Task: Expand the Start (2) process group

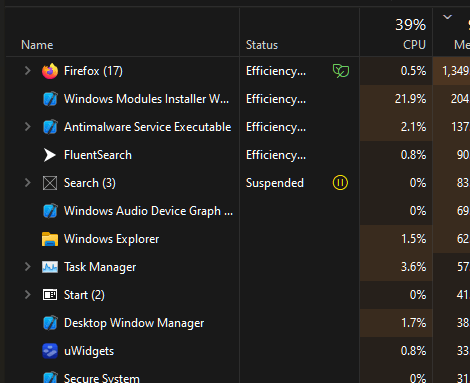Action: point(27,295)
